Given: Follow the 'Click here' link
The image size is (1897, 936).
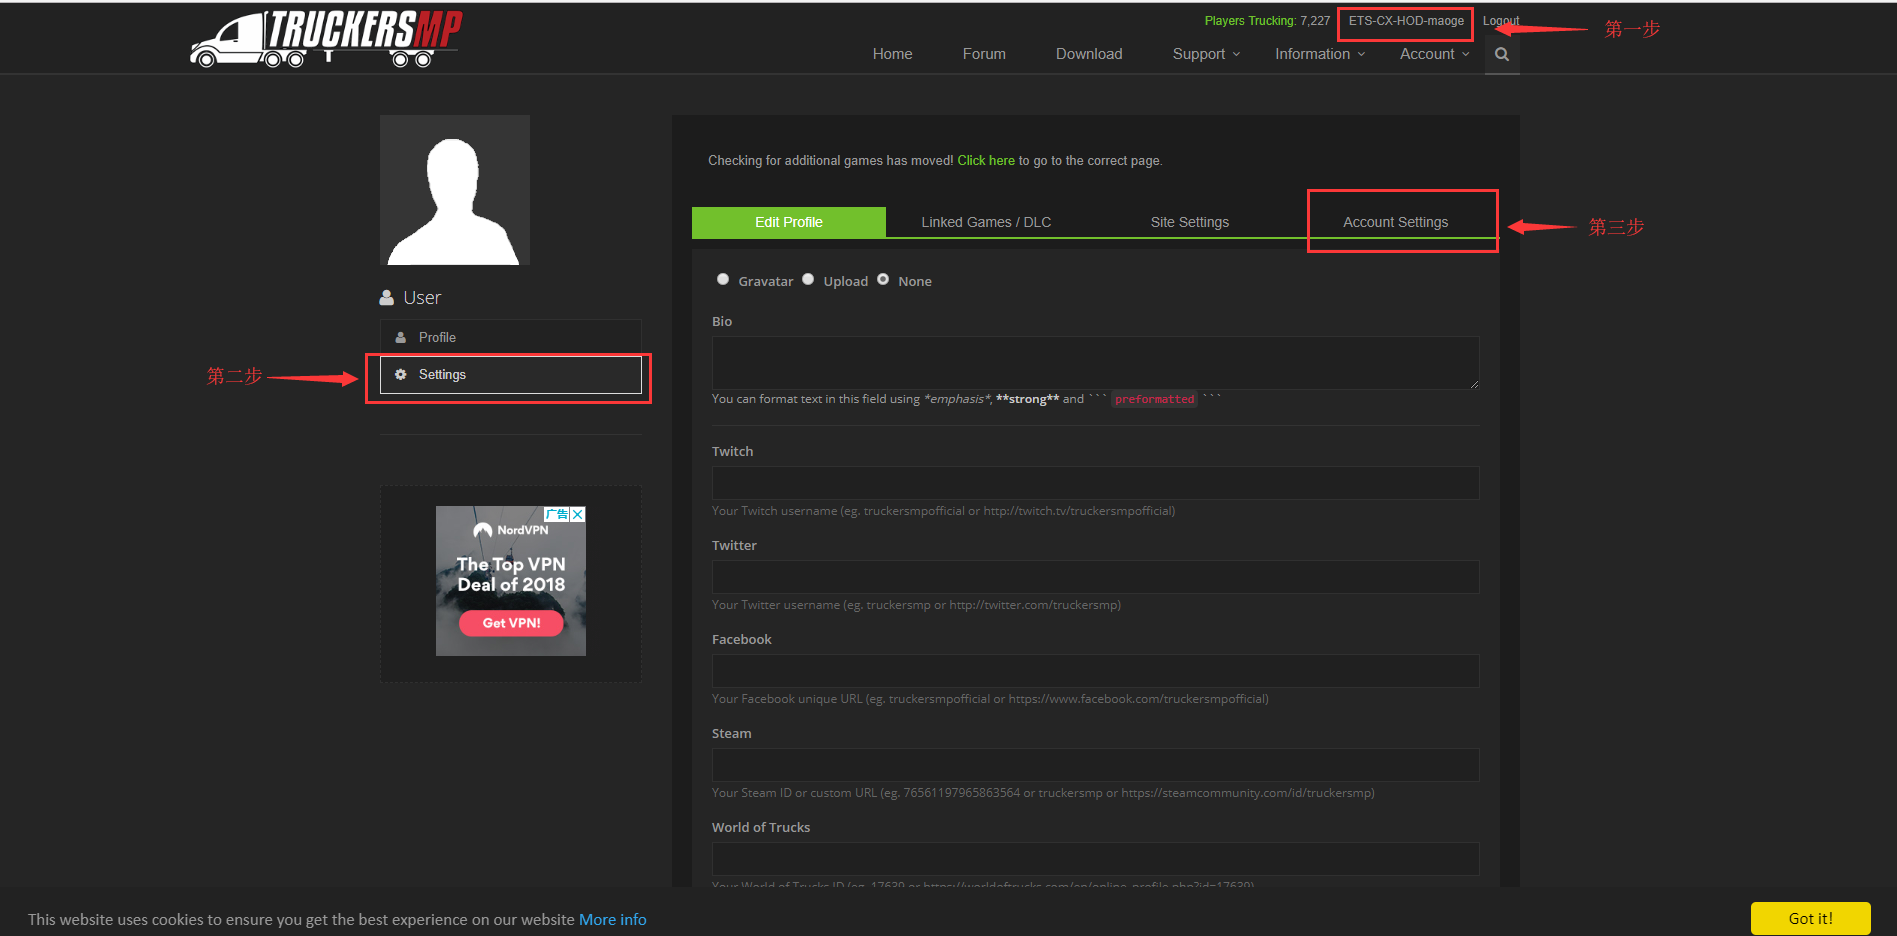Looking at the screenshot, I should [986, 160].
